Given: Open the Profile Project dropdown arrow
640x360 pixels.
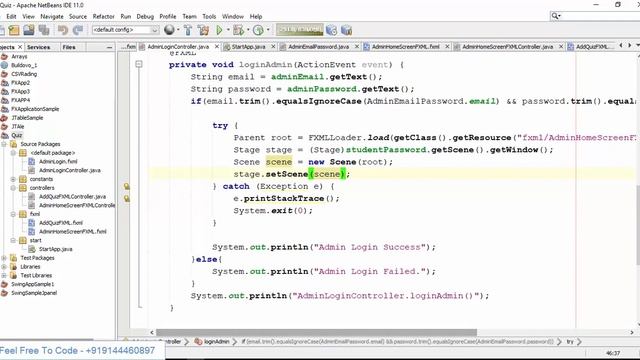Looking at the screenshot, I should 268,30.
